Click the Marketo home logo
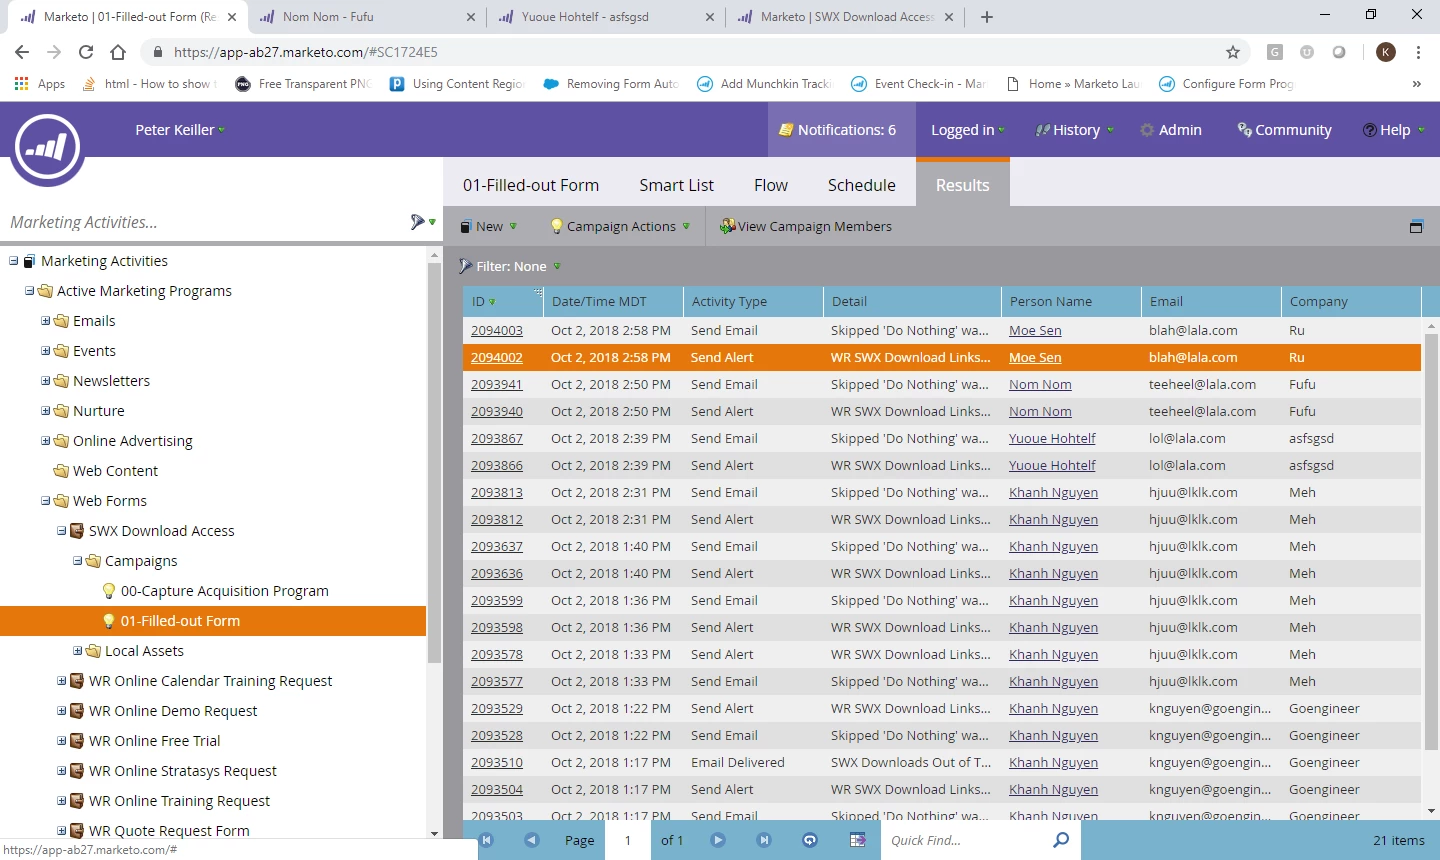Viewport: 1440px width, 860px height. [x=47, y=148]
